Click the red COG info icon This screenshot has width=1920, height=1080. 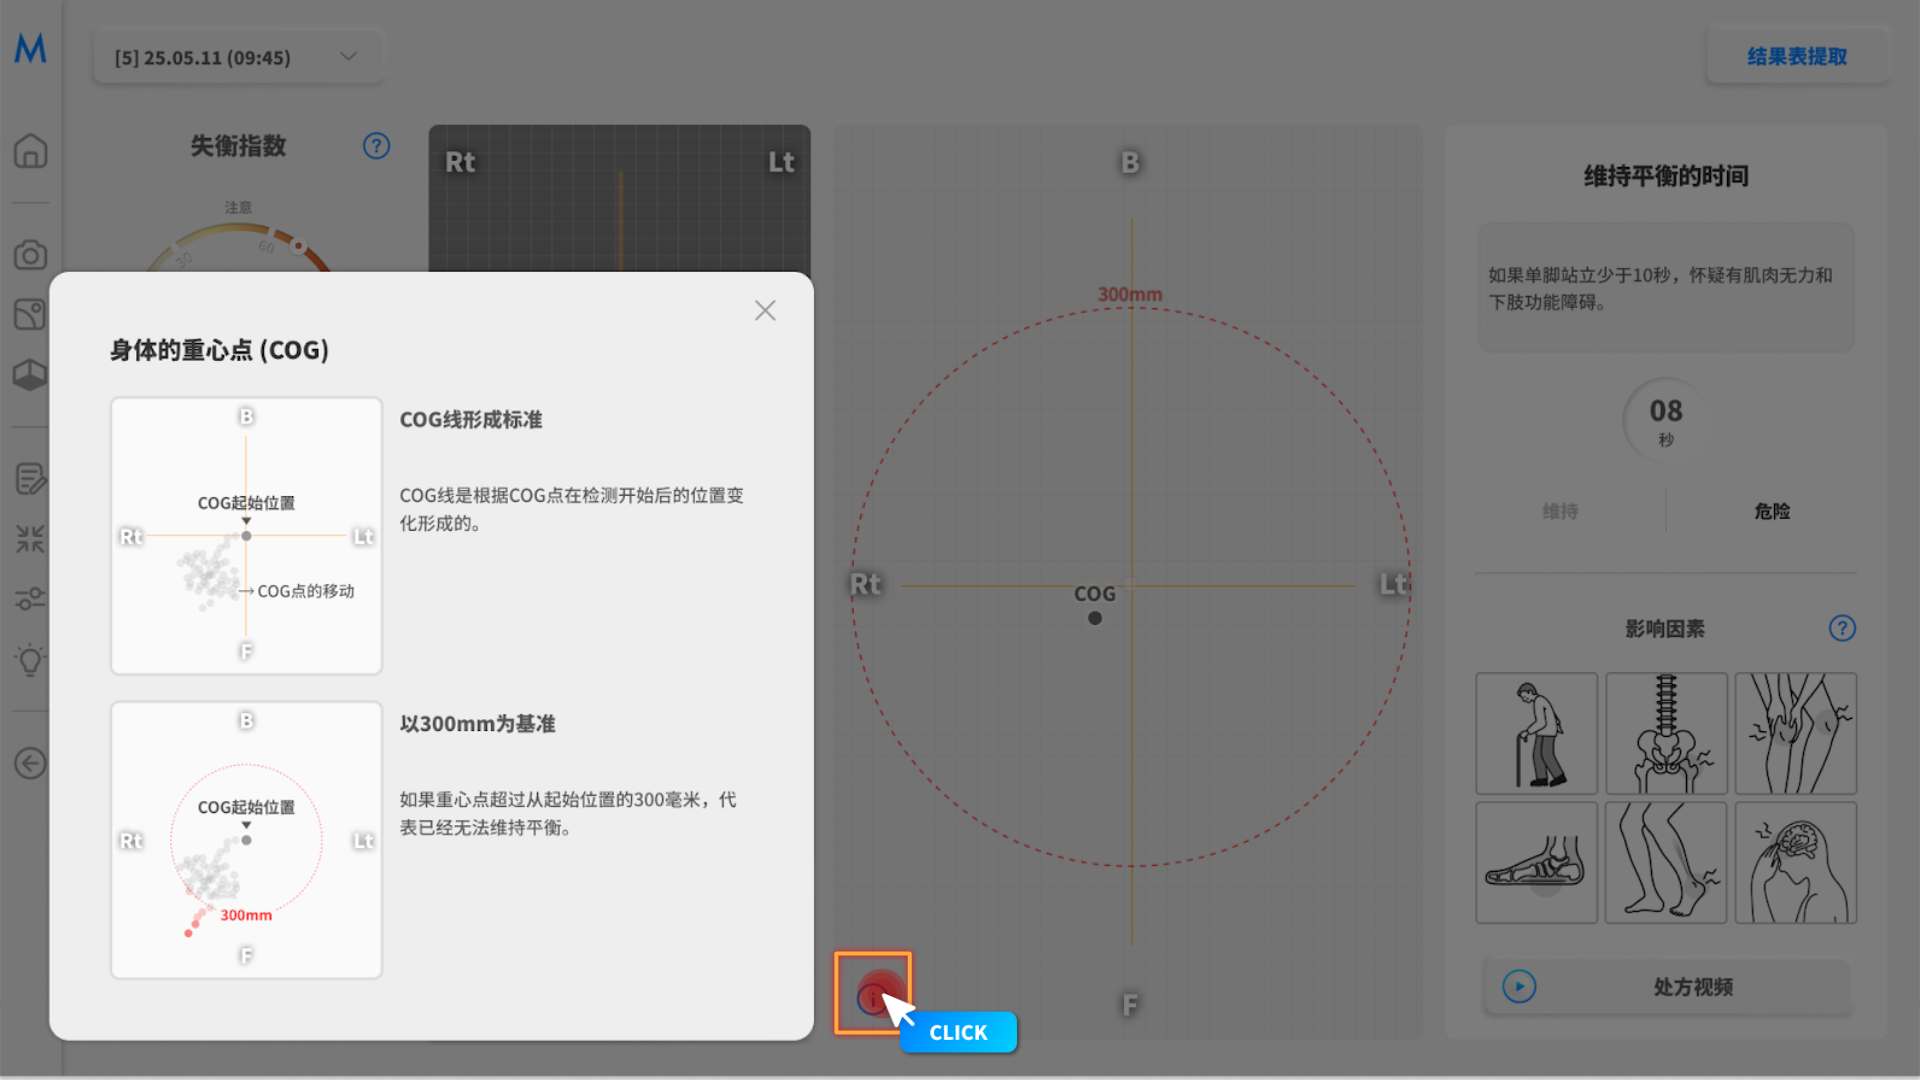coord(872,996)
